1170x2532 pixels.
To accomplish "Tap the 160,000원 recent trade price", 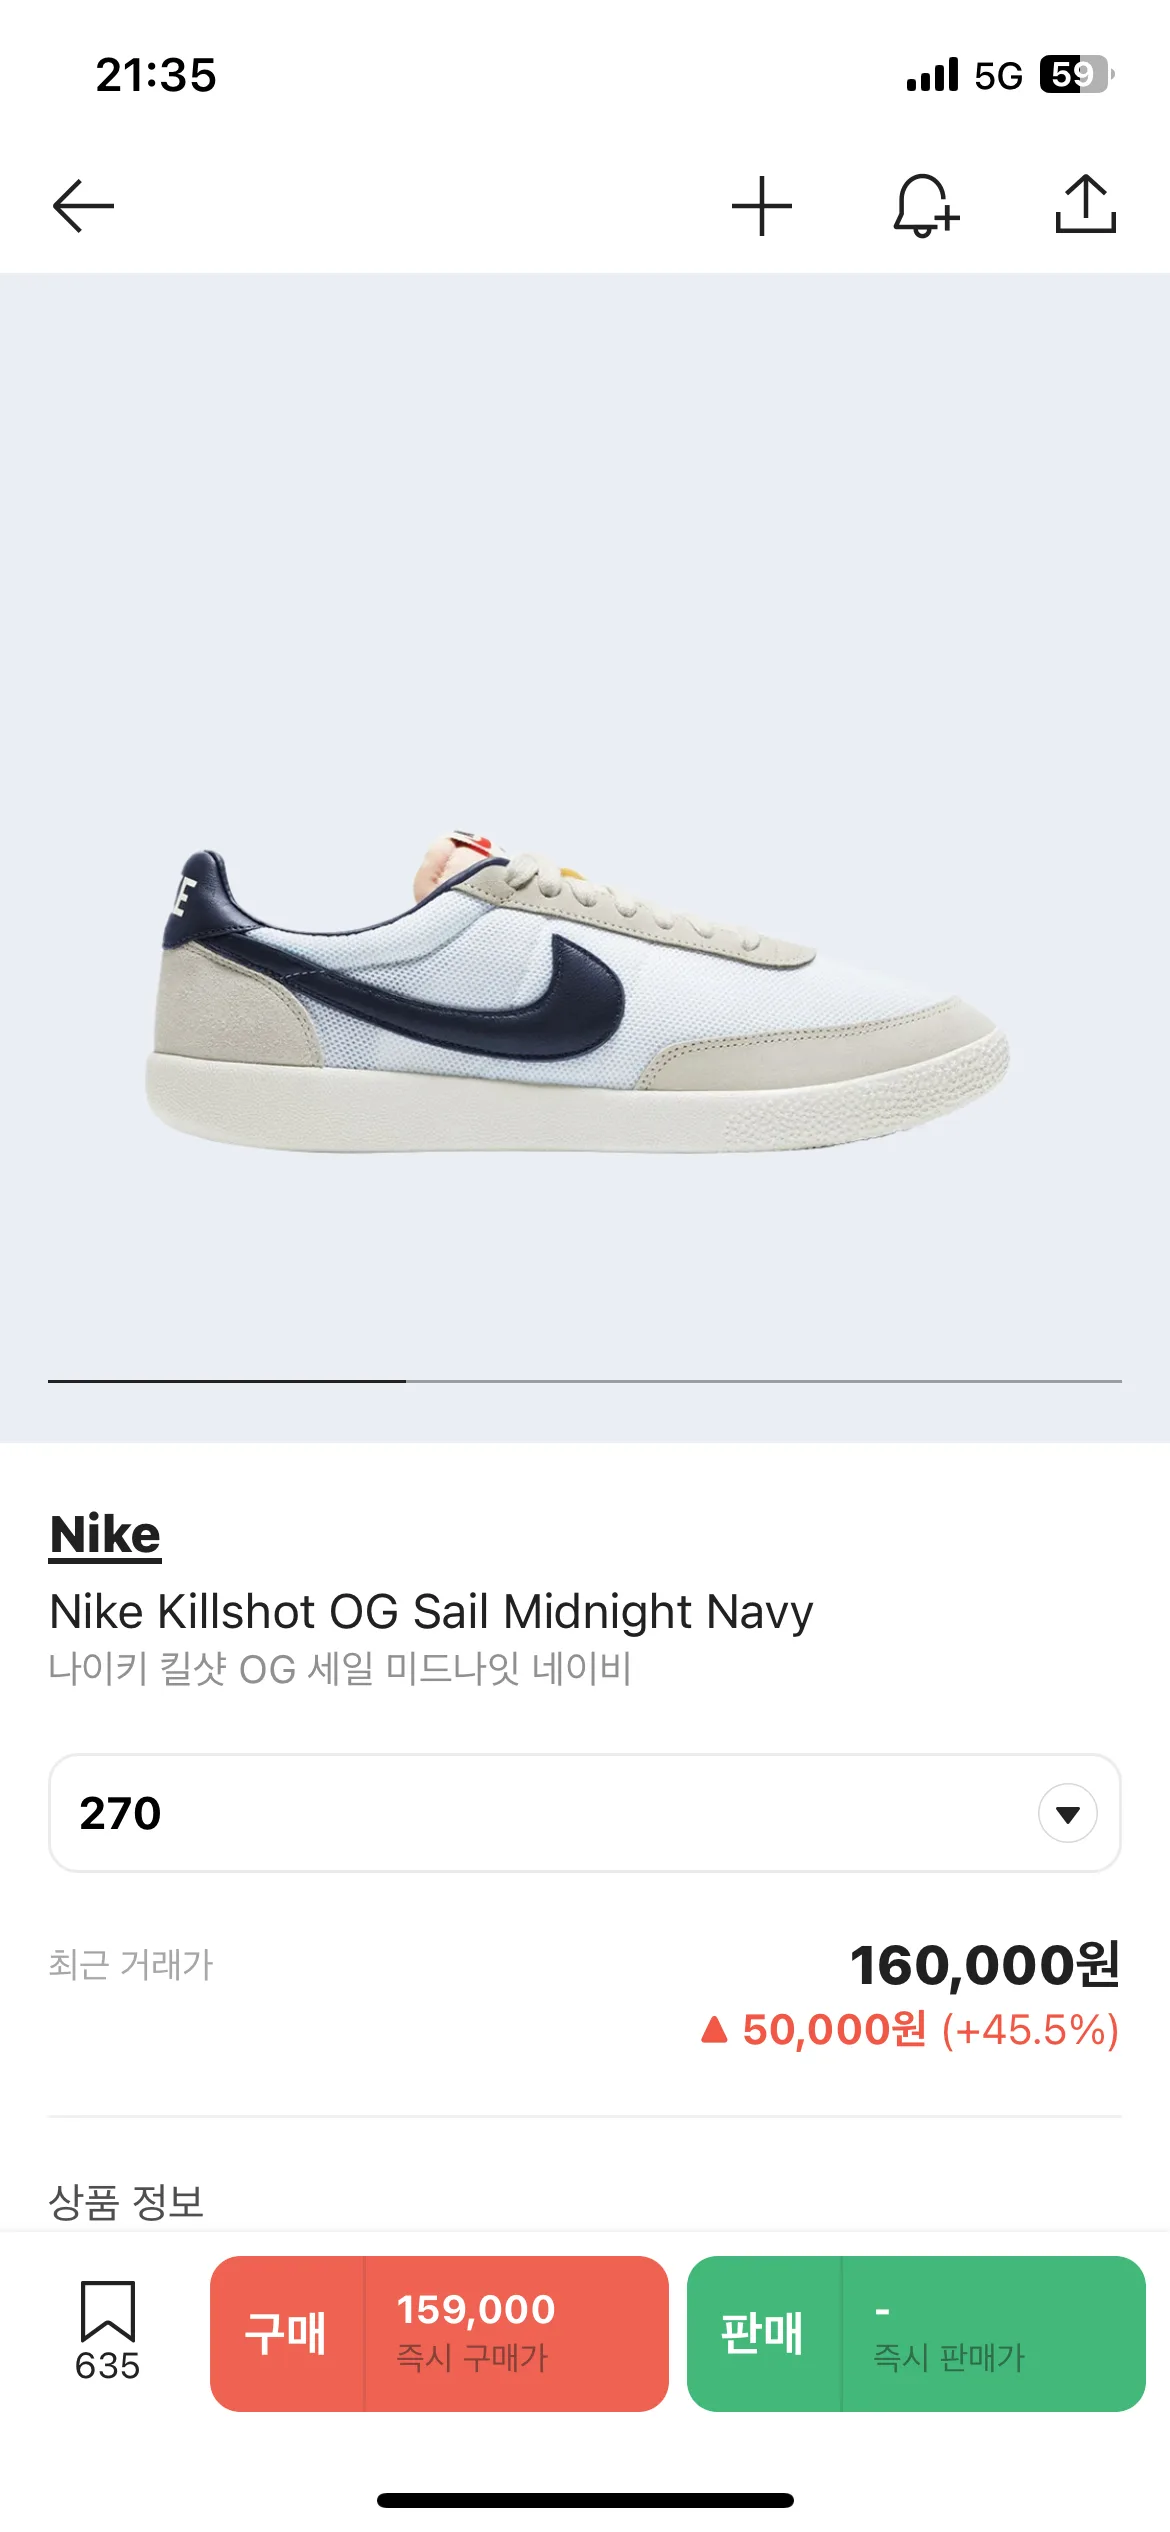I will [984, 1964].
